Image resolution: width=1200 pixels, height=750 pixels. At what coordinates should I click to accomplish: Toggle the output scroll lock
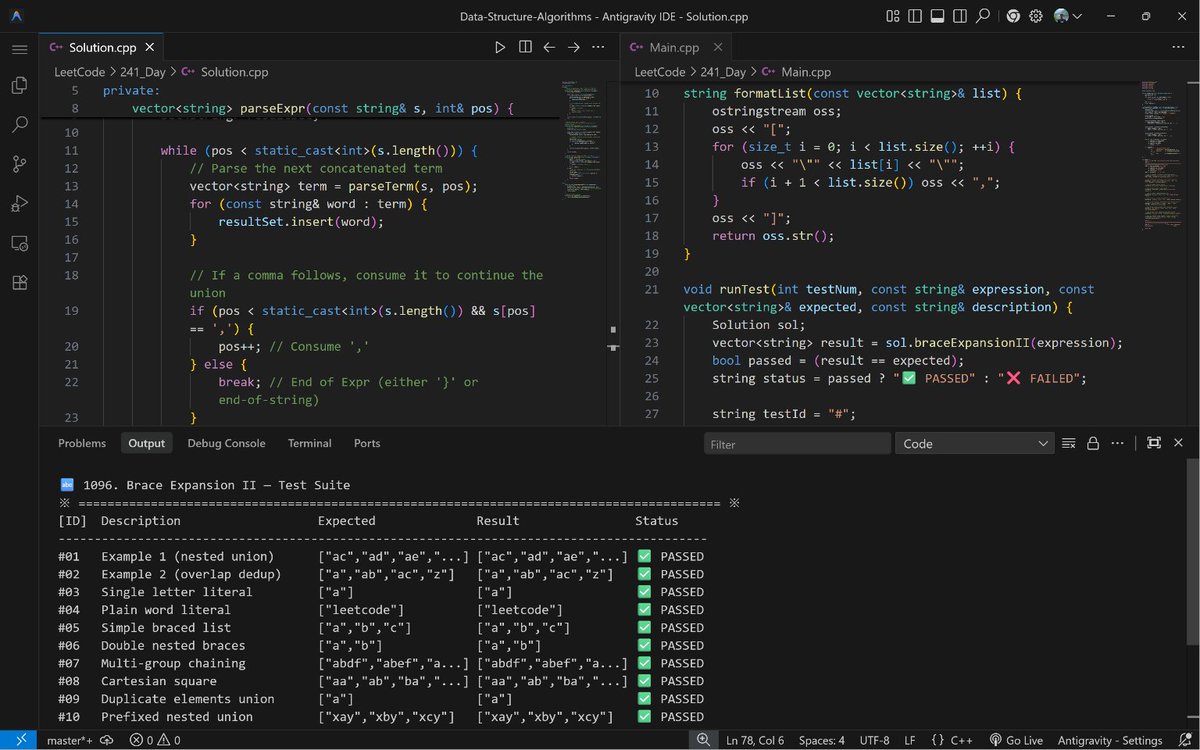1093,443
